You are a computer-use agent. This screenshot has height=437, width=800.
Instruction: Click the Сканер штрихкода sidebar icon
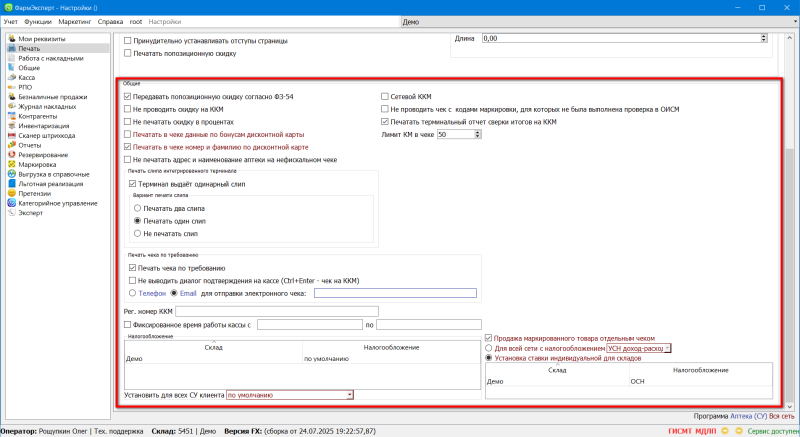[10, 135]
